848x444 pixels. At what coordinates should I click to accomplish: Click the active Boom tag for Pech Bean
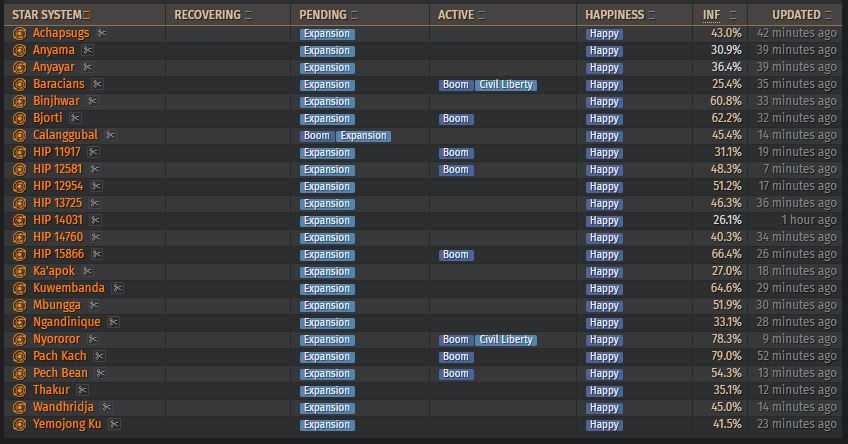[456, 374]
